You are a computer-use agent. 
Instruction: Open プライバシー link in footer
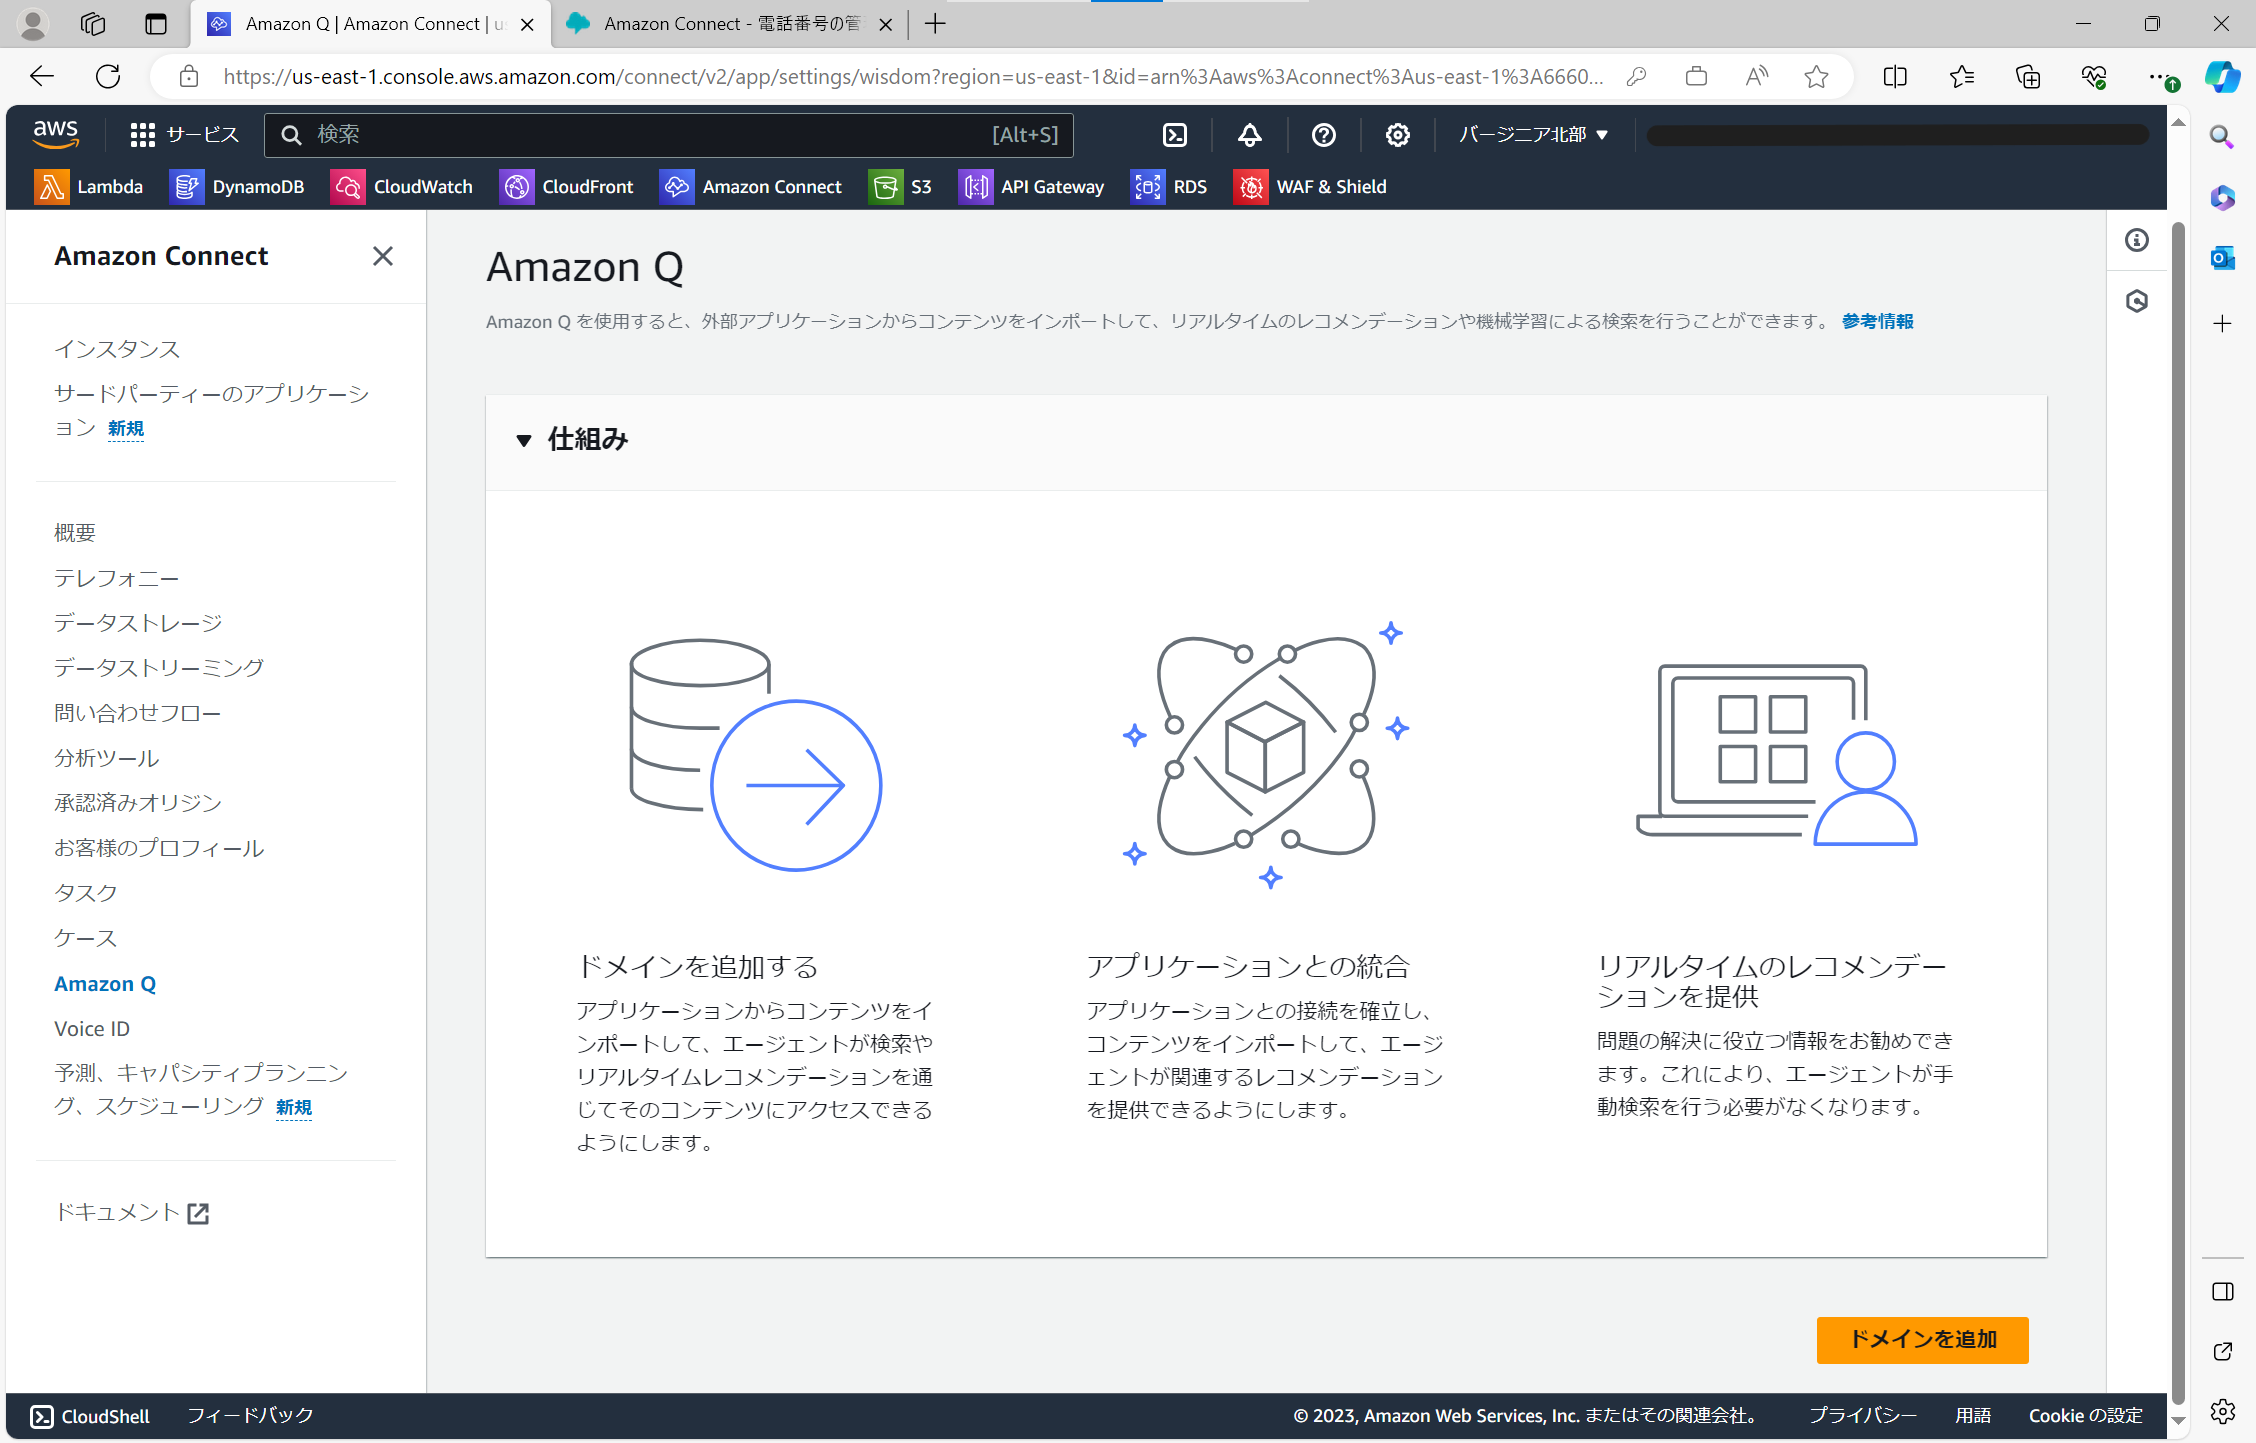coord(1863,1416)
